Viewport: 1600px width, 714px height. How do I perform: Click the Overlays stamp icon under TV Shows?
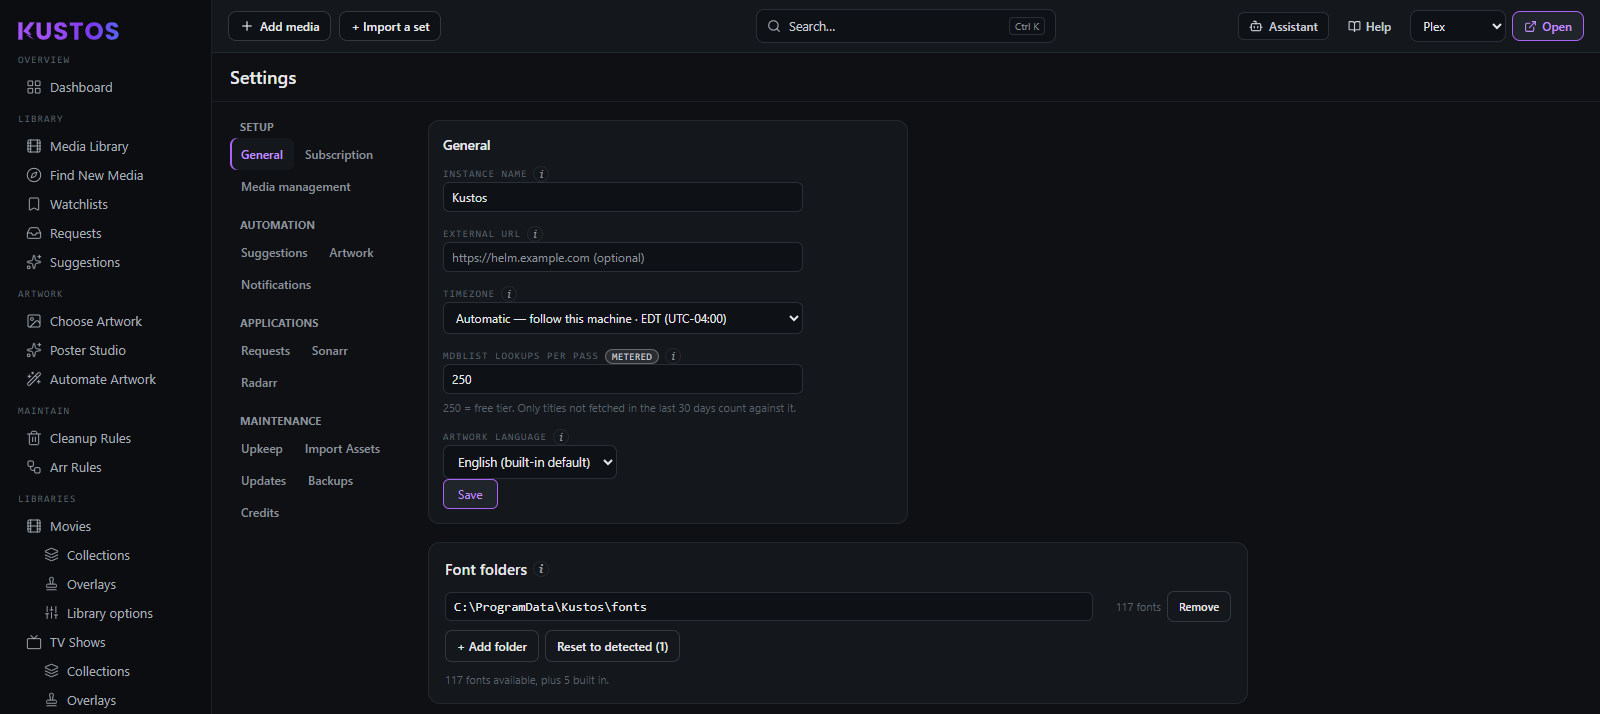coord(52,700)
